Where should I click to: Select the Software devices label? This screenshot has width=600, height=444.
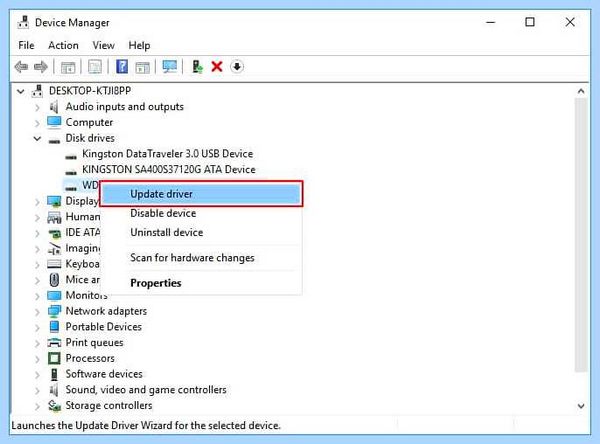(104, 374)
